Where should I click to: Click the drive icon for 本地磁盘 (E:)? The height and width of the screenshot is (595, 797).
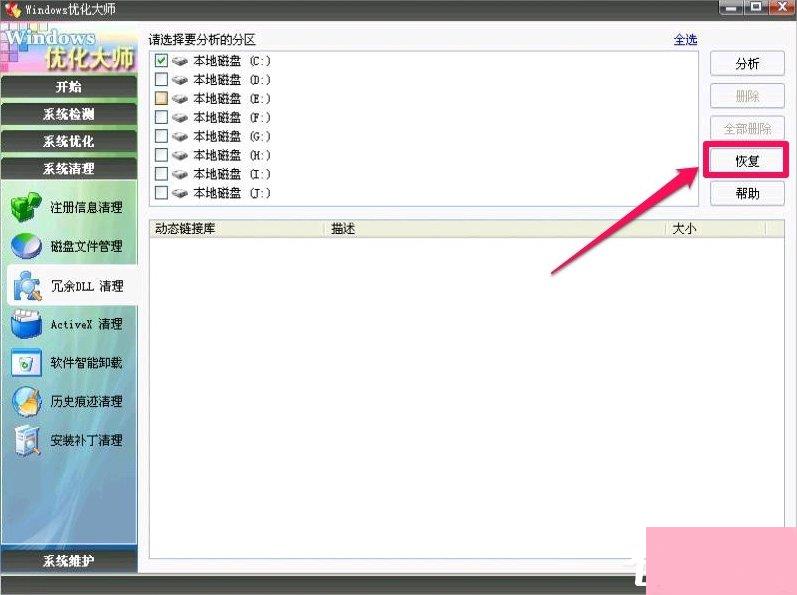coord(180,99)
